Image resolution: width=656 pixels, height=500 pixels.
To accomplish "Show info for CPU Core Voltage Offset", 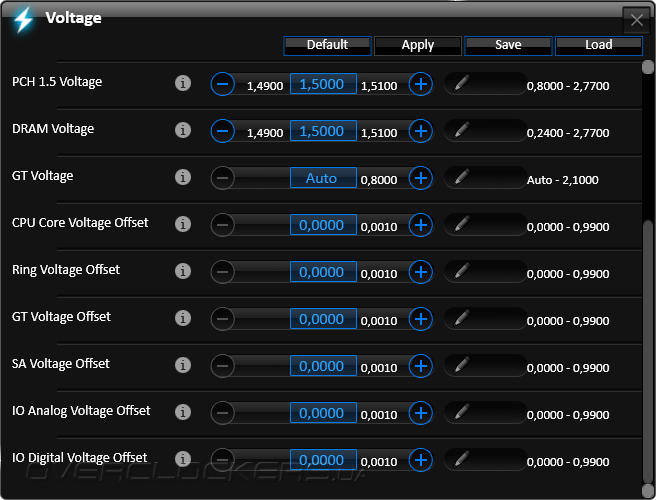I will 183,224.
